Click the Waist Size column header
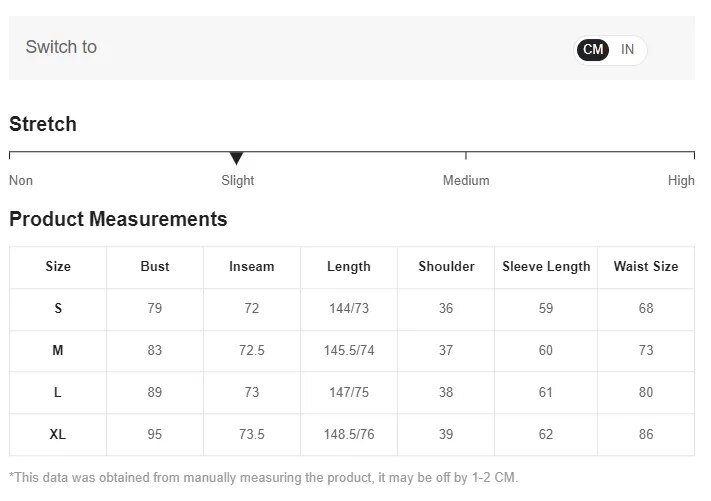The height and width of the screenshot is (501, 711). tap(646, 266)
